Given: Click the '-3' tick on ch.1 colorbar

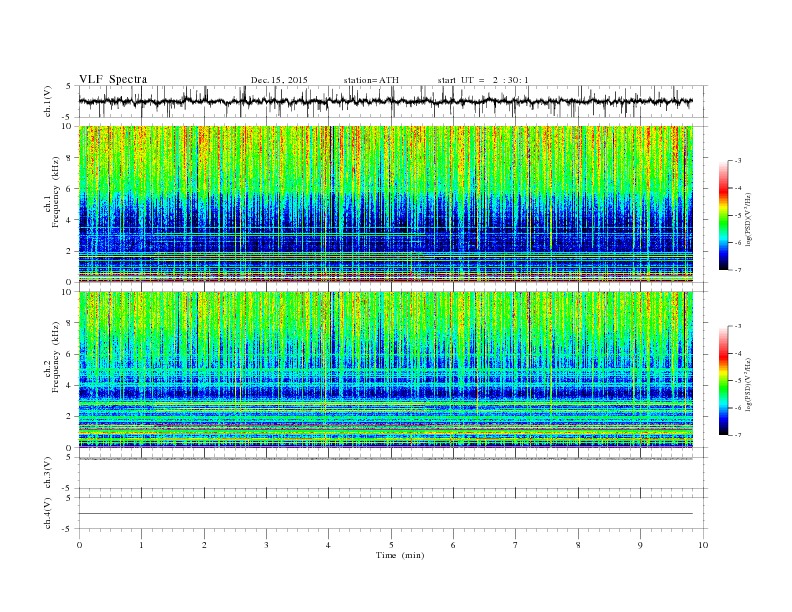Looking at the screenshot, I should (x=738, y=161).
